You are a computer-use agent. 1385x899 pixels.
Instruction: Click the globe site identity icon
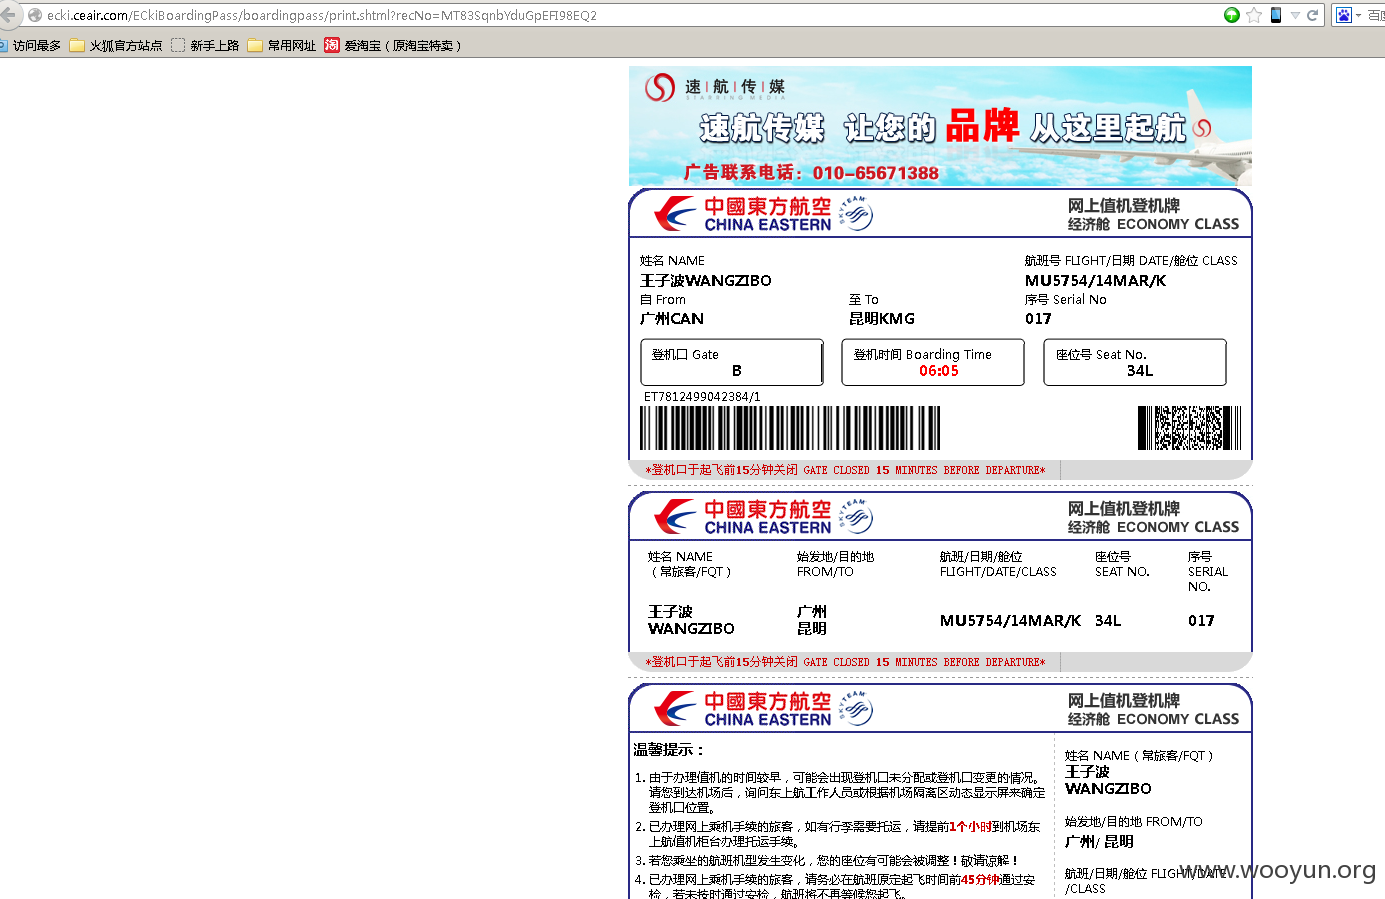35,15
